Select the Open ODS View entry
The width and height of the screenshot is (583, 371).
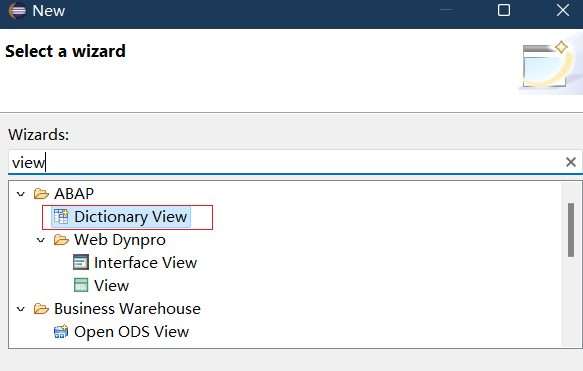[132, 332]
